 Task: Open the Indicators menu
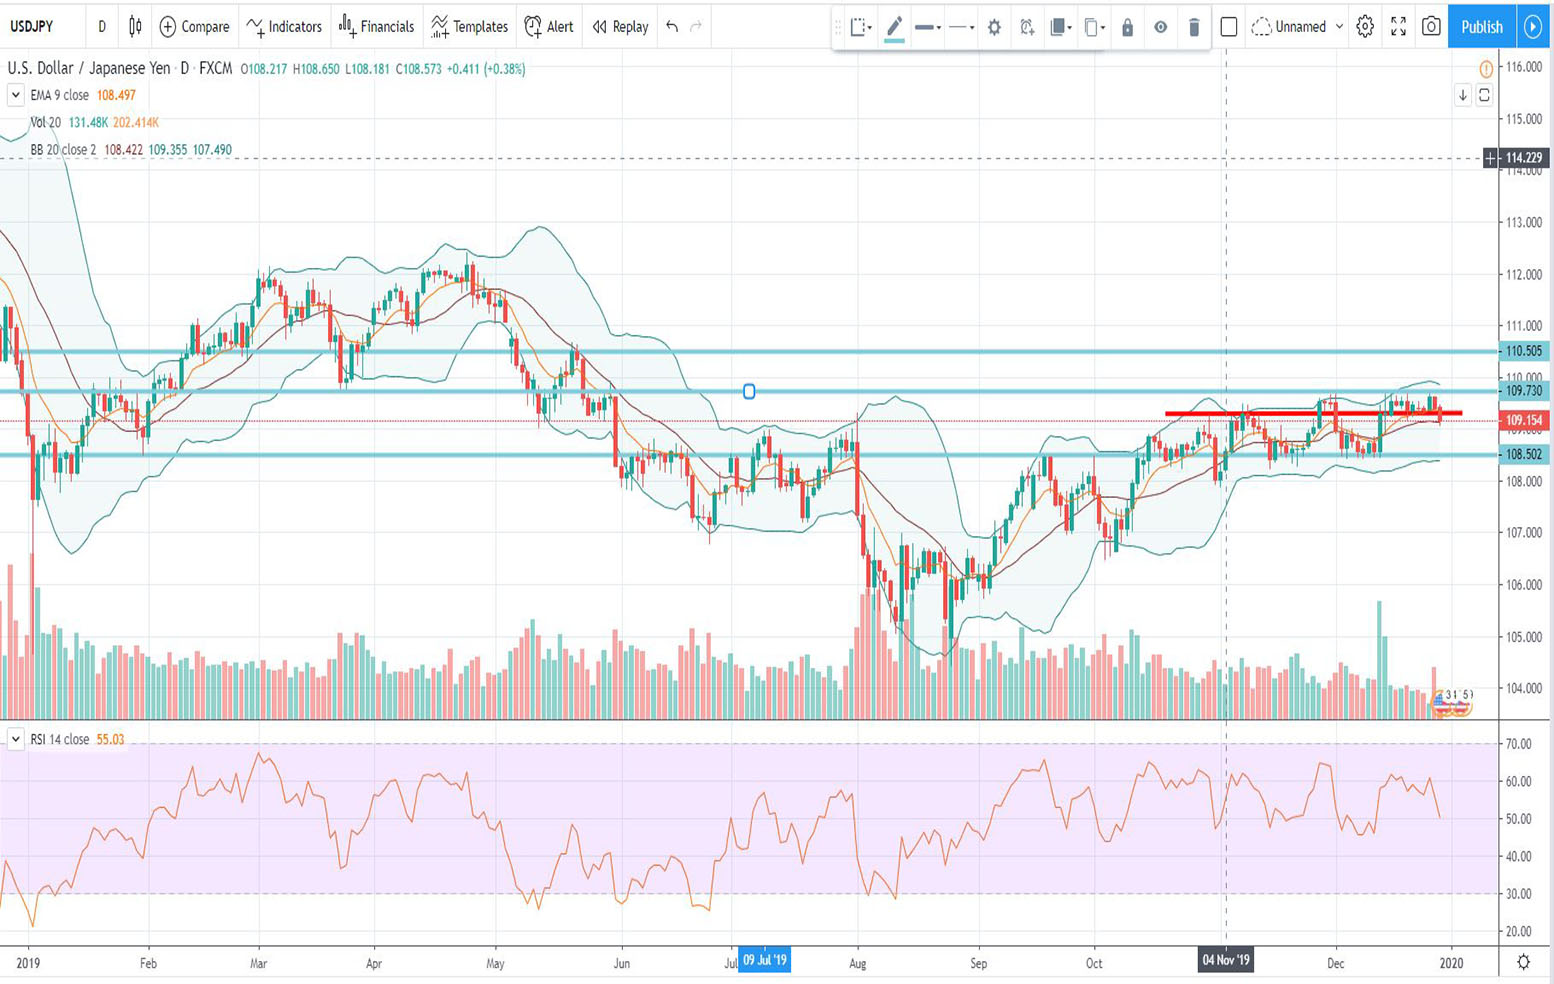click(x=284, y=27)
